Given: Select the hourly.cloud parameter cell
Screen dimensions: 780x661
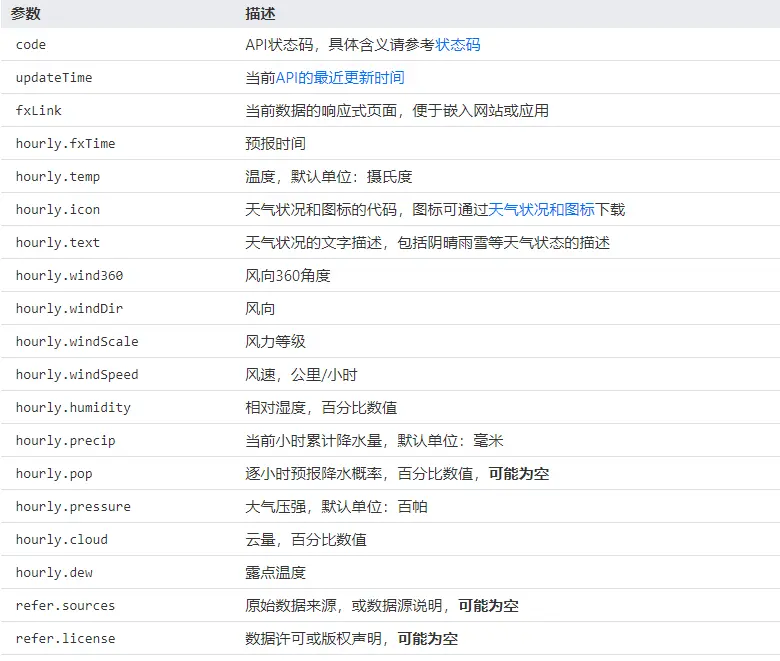Looking at the screenshot, I should click(x=62, y=540).
